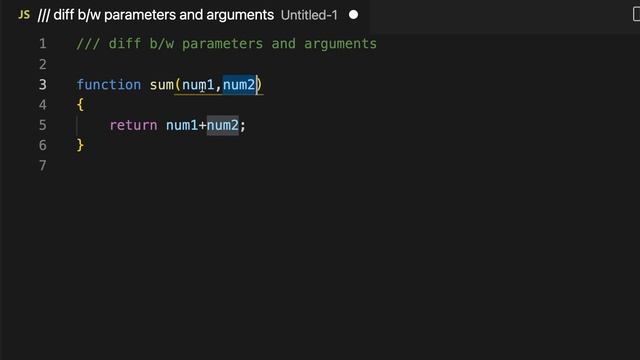Viewport: 640px width, 360px height.
Task: Click line number 4 in the gutter
Action: pyautogui.click(x=42, y=105)
